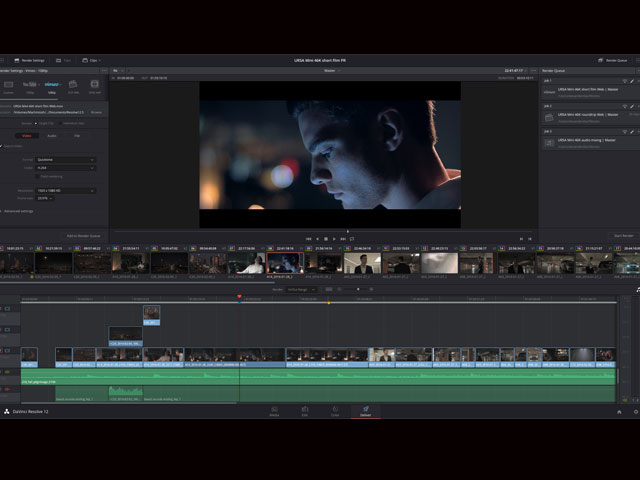Open the Render In/Out Range dropdown
The image size is (640, 480).
(x=301, y=289)
